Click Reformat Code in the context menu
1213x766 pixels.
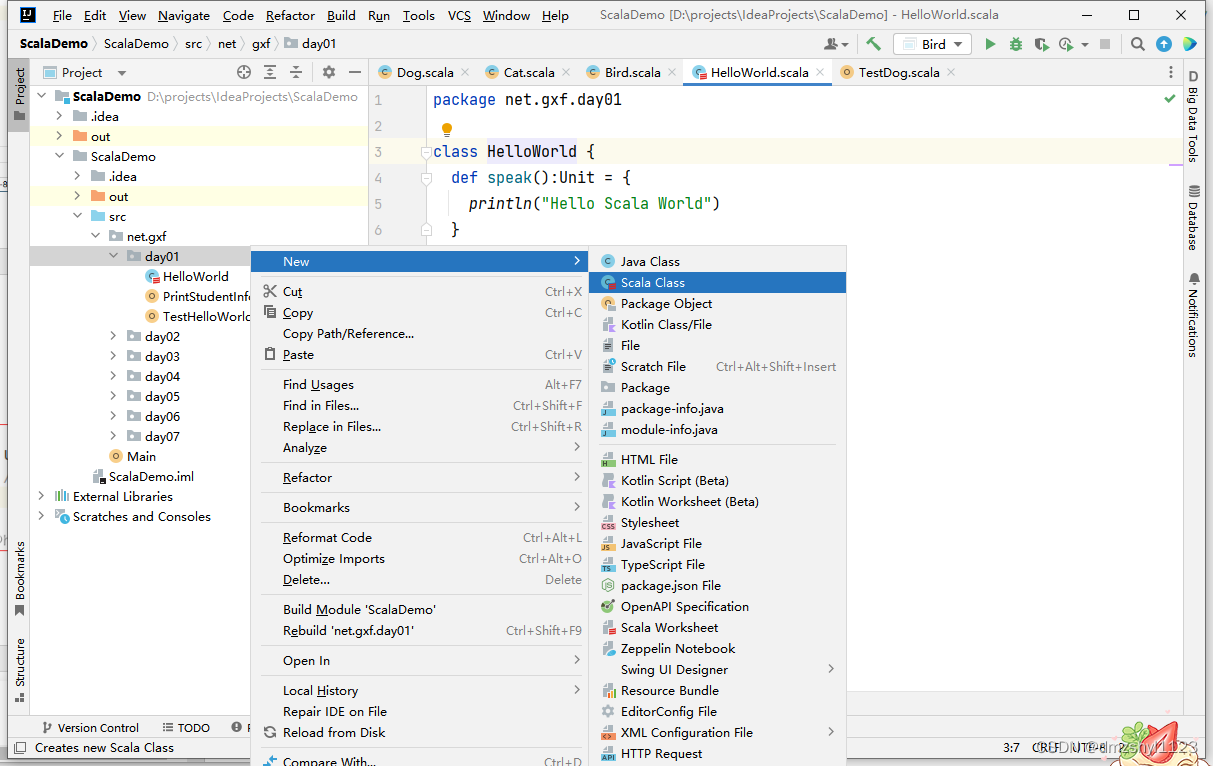[419, 538]
